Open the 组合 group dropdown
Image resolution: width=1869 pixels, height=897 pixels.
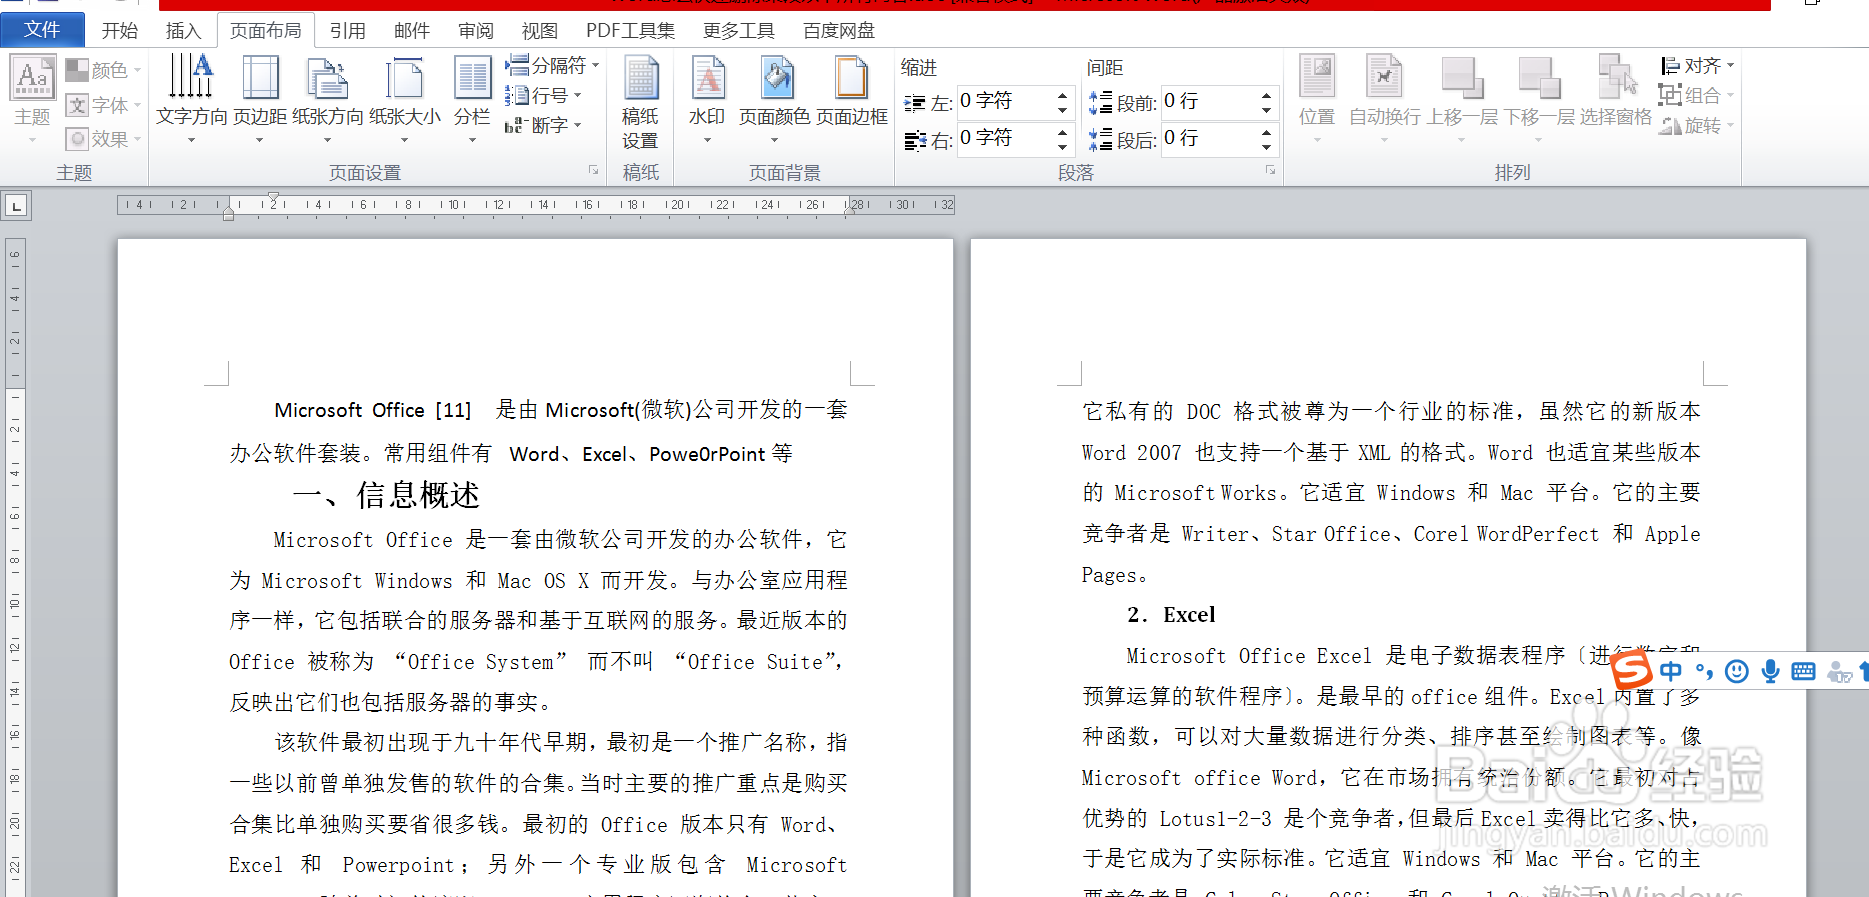[1697, 96]
